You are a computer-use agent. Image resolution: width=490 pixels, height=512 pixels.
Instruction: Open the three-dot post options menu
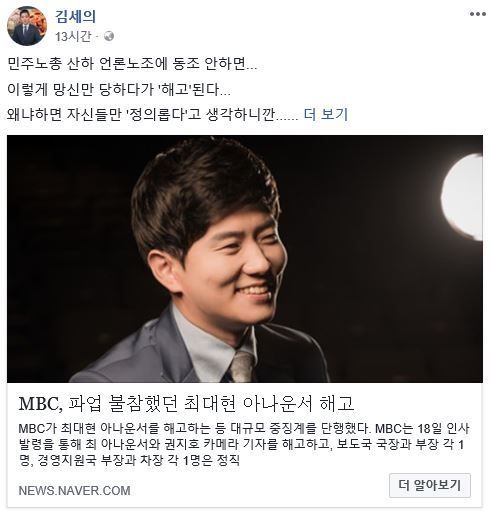pyautogui.click(x=477, y=14)
